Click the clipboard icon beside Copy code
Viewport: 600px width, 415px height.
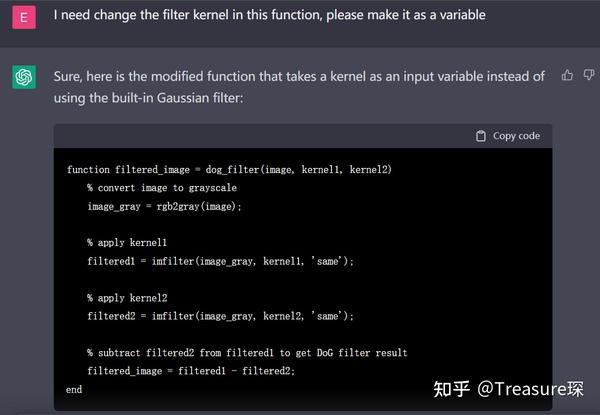(481, 136)
